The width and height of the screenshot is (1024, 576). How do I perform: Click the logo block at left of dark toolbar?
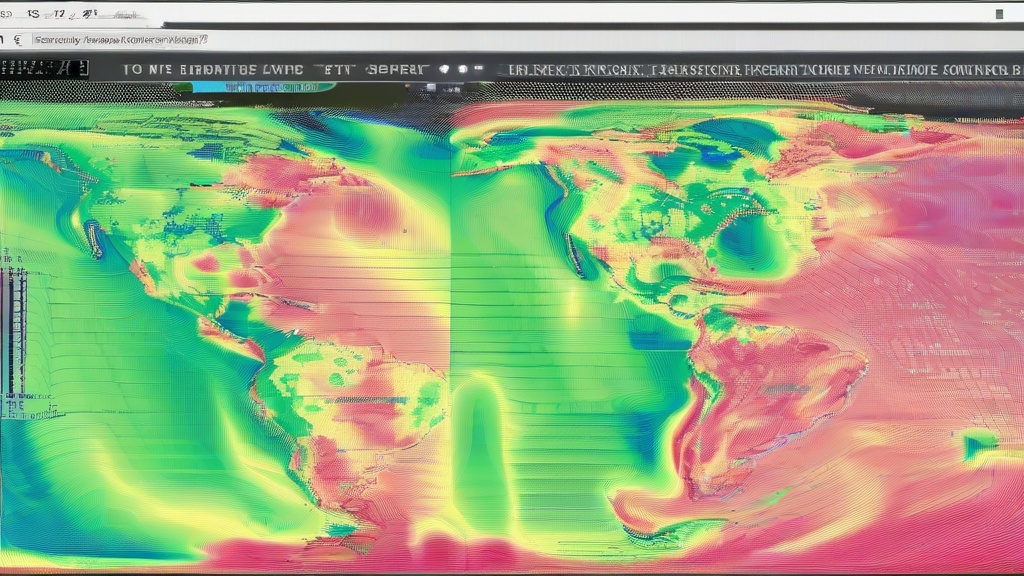click(x=43, y=69)
